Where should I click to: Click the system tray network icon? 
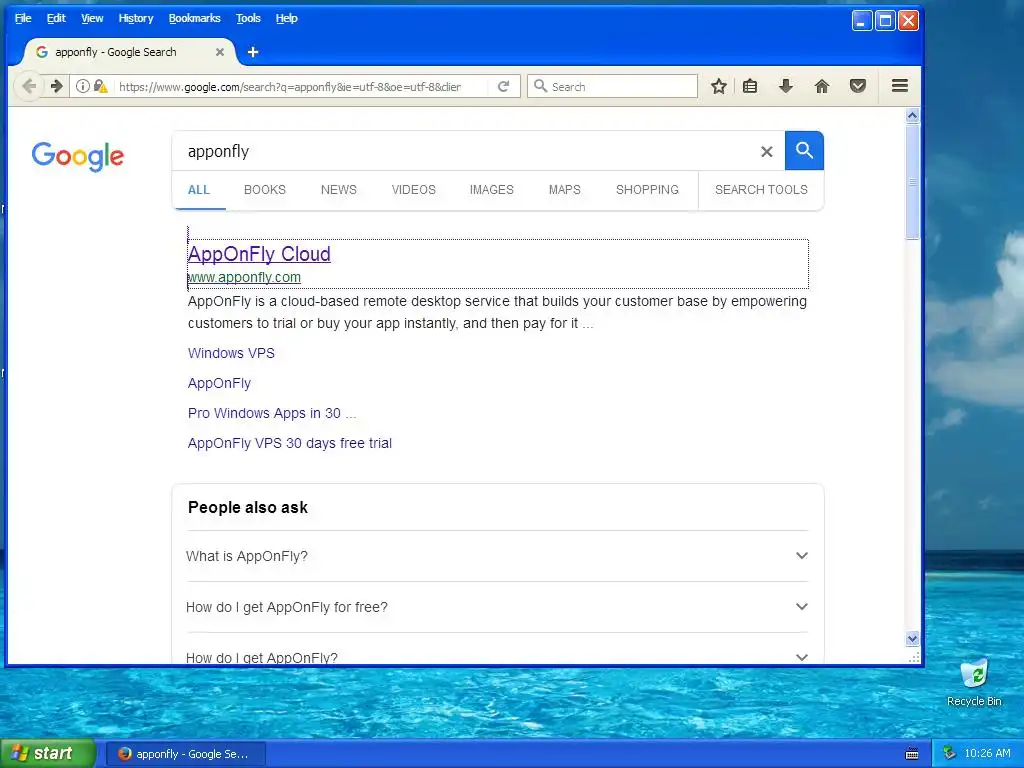(949, 753)
